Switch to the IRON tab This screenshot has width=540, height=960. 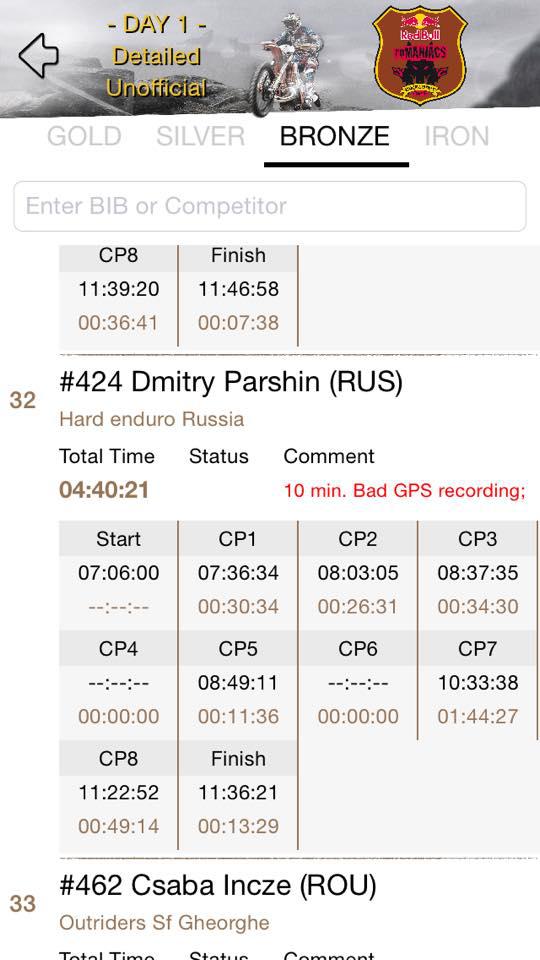[x=457, y=136]
